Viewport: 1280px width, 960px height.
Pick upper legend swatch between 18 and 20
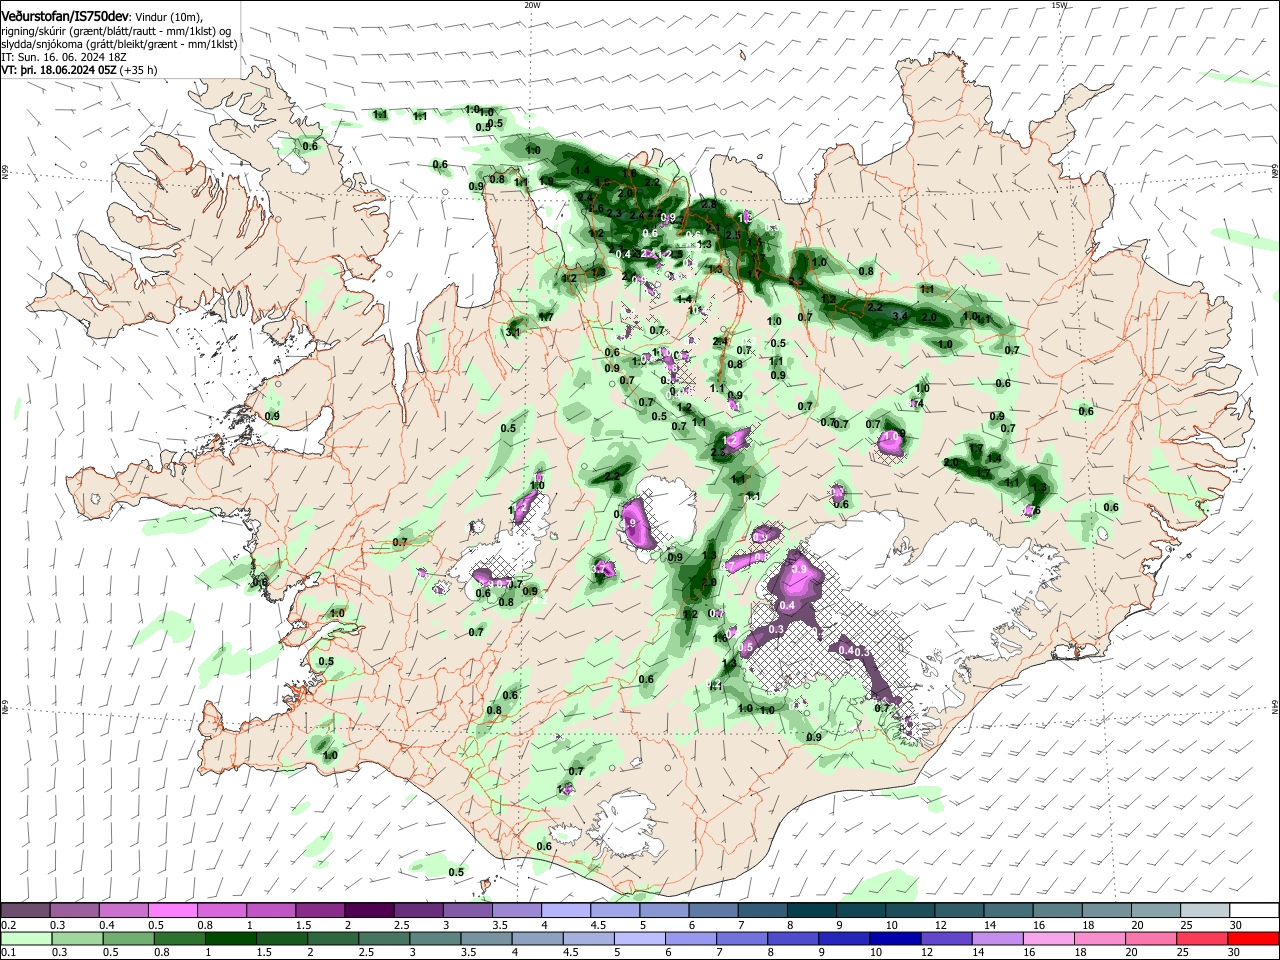(x=1106, y=910)
